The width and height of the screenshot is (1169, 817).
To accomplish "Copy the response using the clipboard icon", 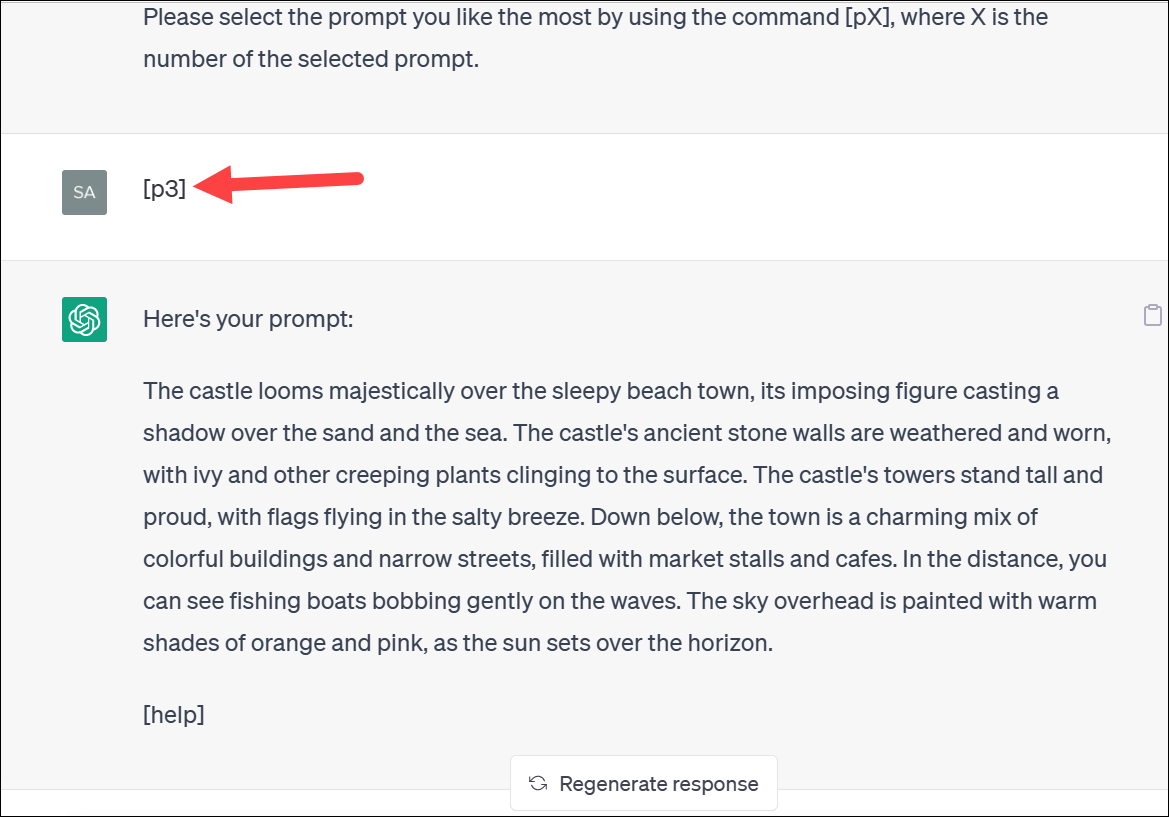I will (x=1153, y=315).
